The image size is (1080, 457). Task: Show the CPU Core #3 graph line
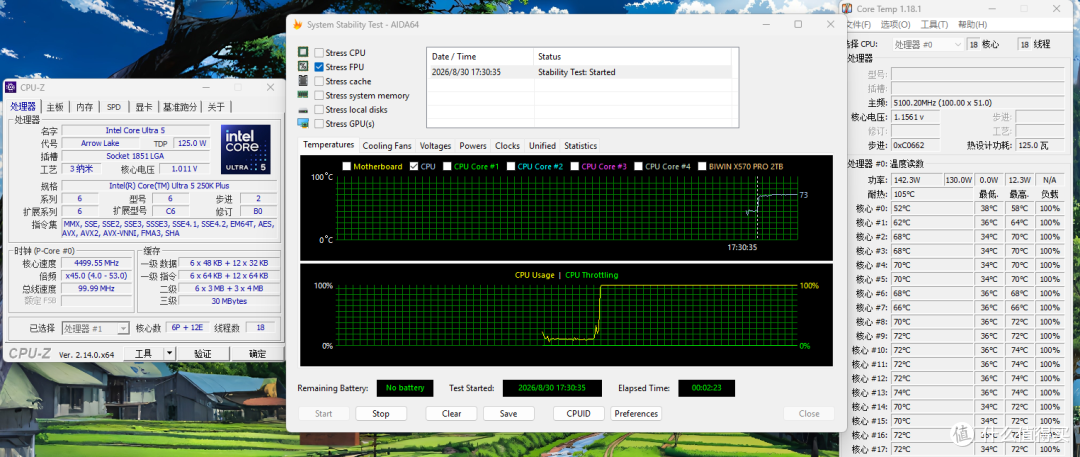click(574, 166)
